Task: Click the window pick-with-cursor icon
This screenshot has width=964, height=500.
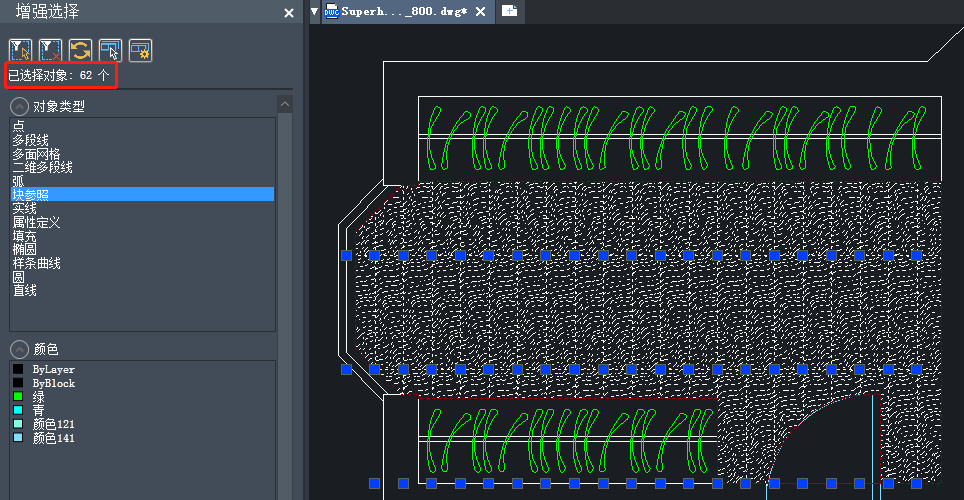Action: click(x=110, y=50)
